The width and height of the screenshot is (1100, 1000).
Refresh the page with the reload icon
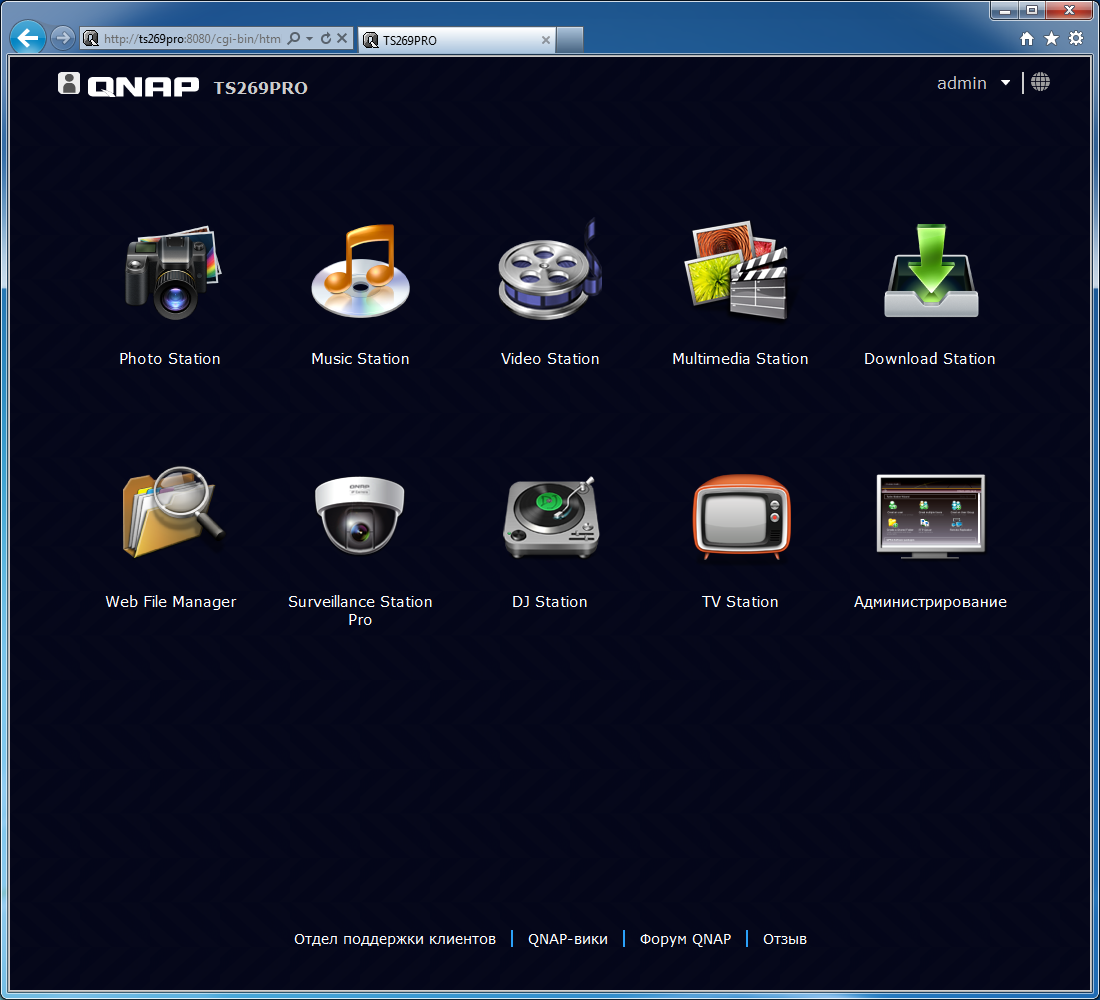coord(326,39)
